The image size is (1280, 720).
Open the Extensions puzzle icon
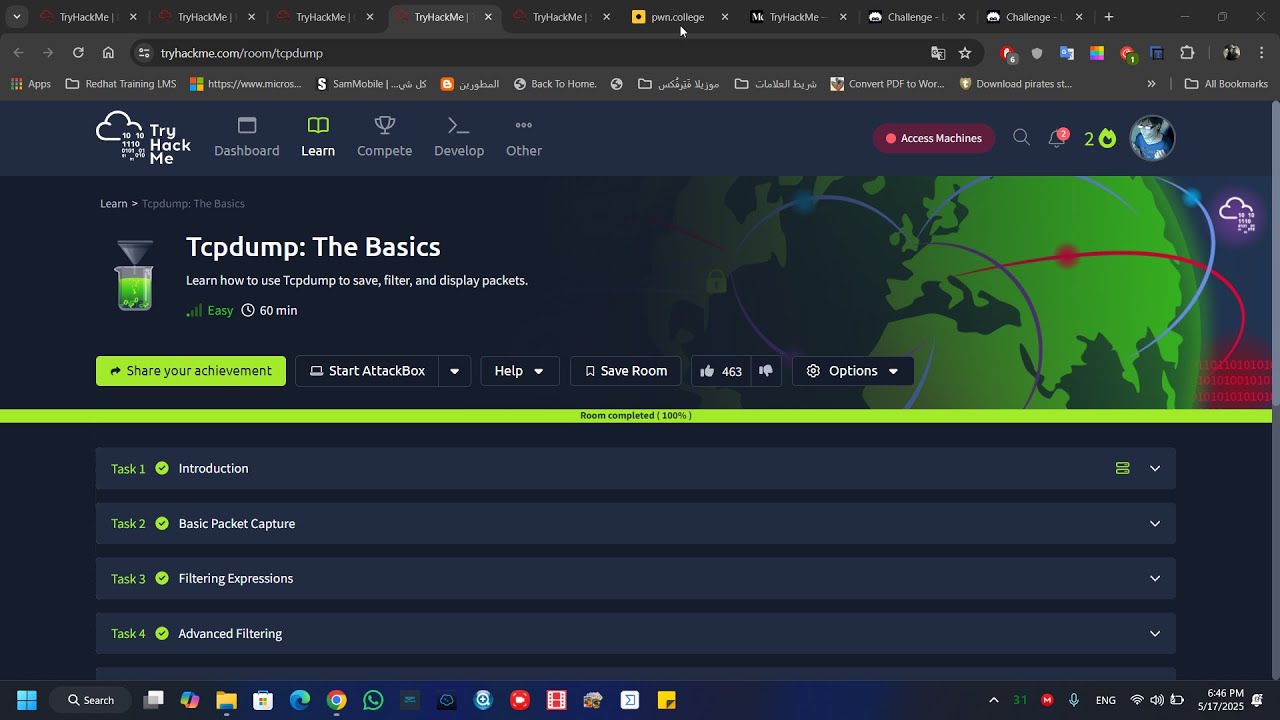[1187, 53]
